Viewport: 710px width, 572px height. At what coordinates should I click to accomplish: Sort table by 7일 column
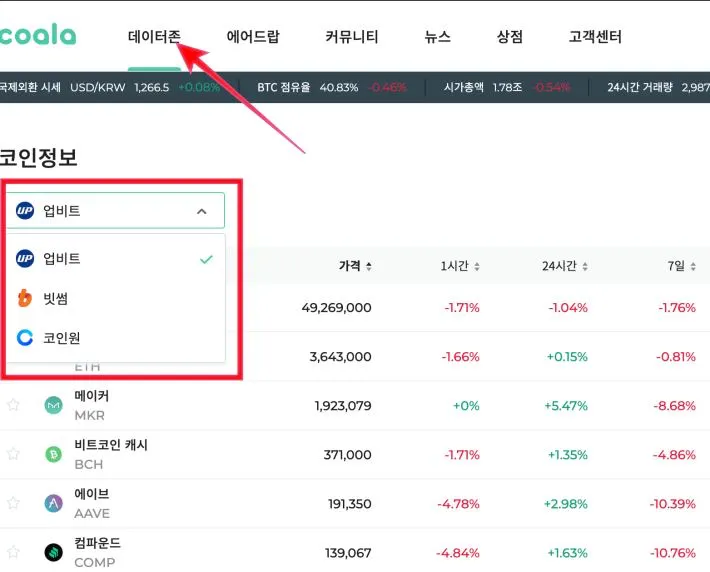681,266
